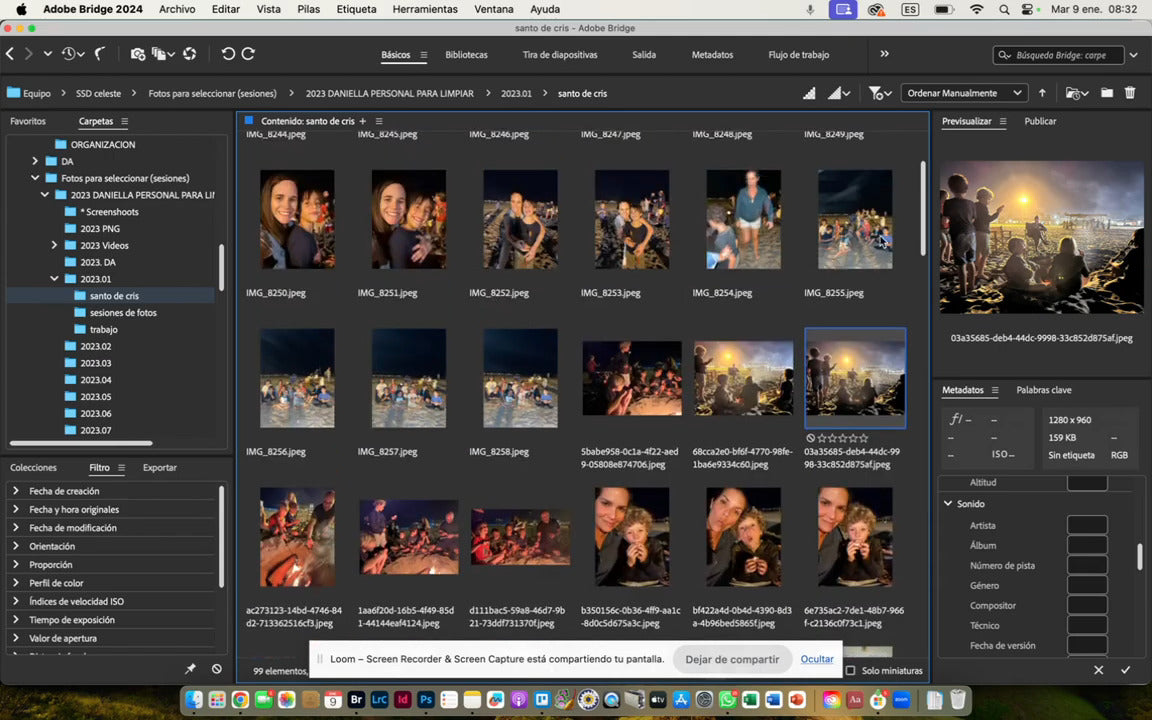
Task: Select the IMG_8254.jpeg thumbnail
Action: pos(743,219)
